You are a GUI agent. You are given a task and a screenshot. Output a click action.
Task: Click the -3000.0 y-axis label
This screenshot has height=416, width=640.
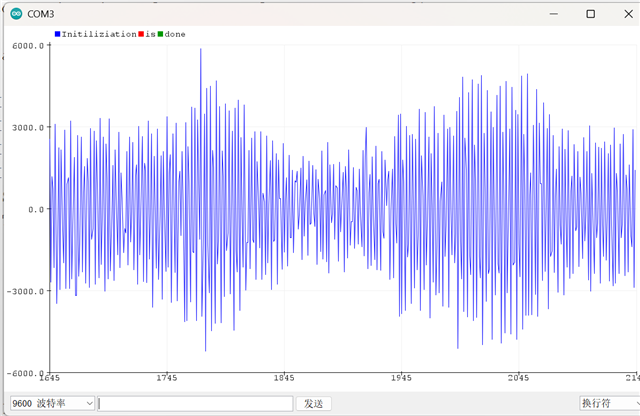[25, 291]
